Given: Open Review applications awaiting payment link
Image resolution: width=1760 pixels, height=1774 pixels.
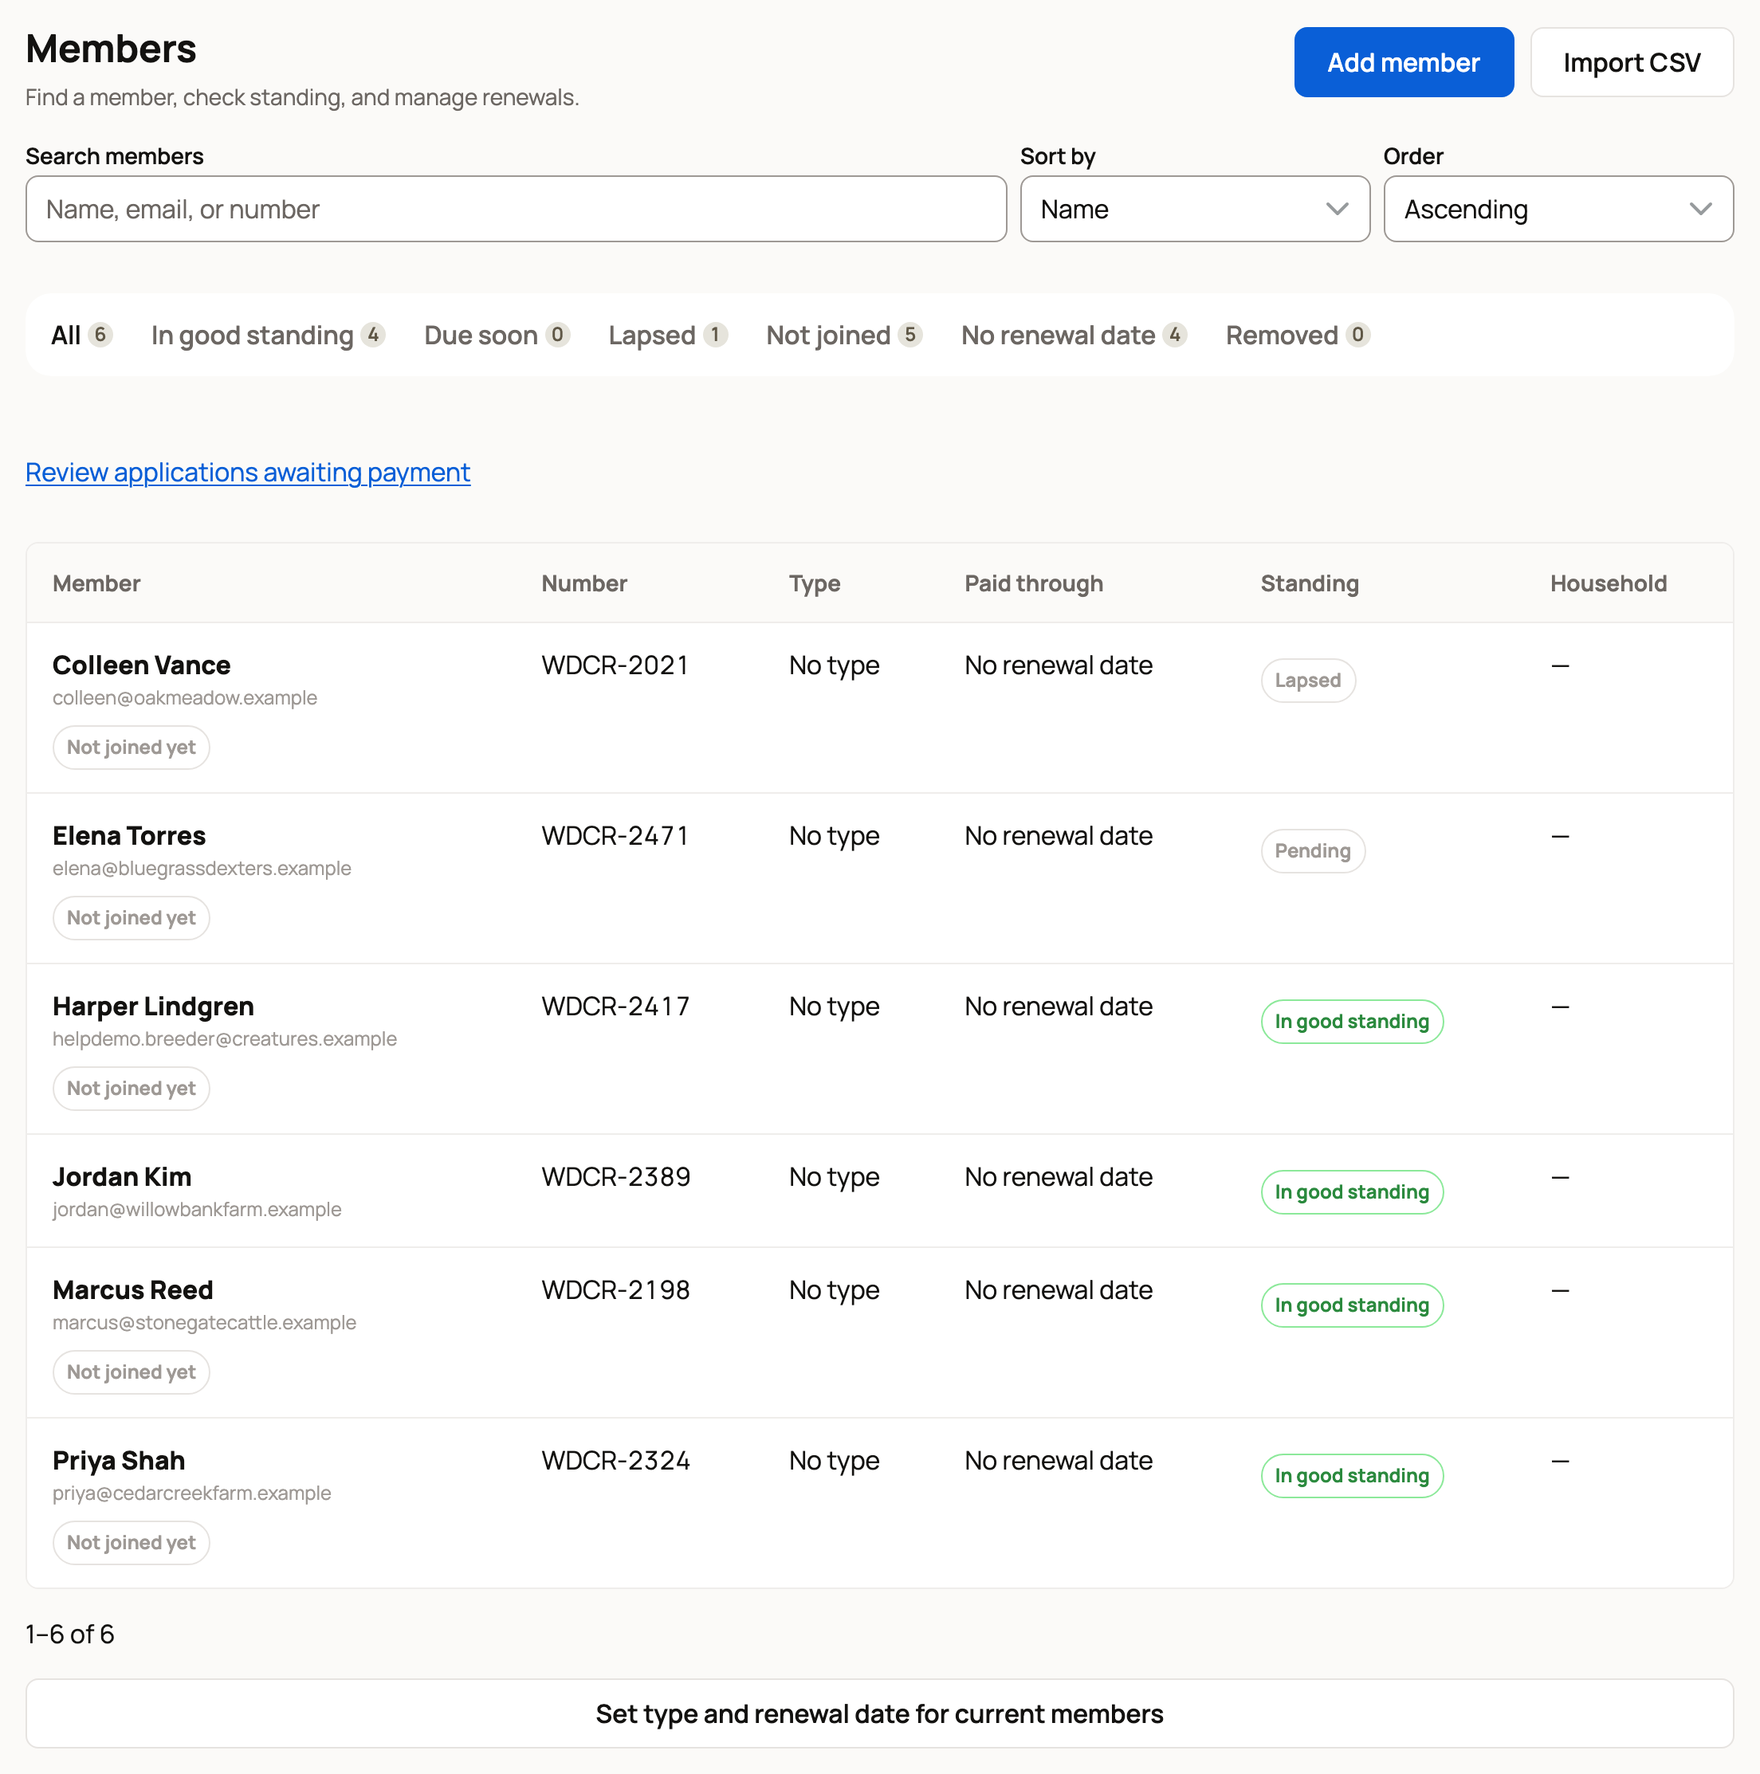Looking at the screenshot, I should (248, 472).
